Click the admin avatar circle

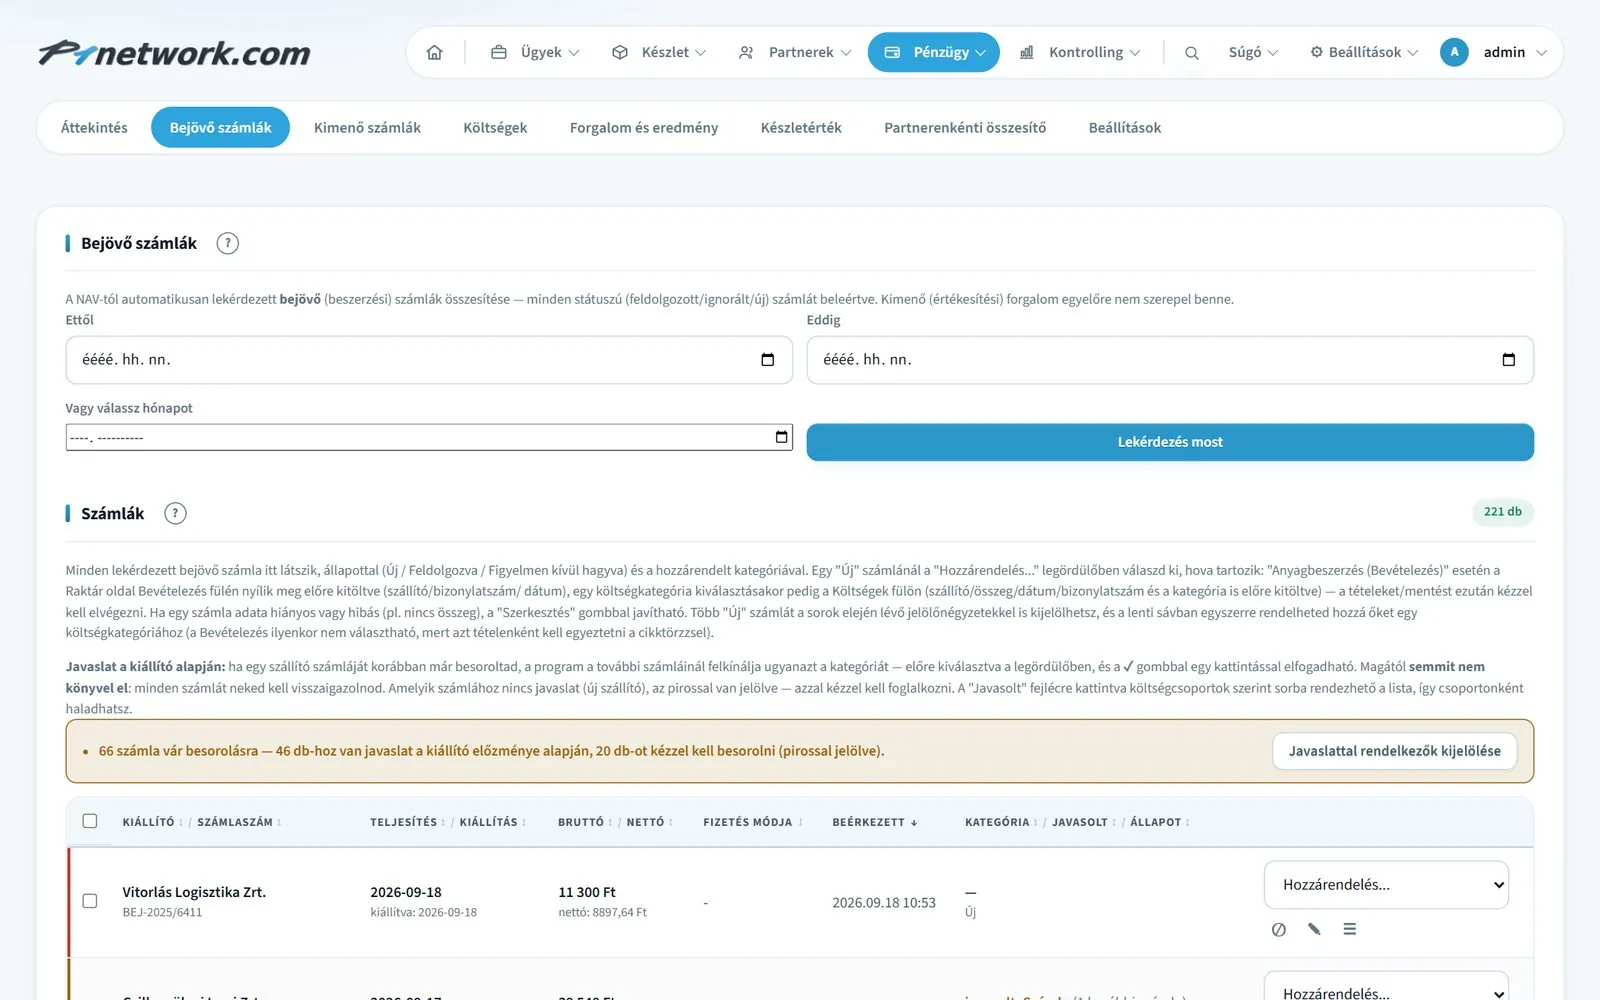click(x=1454, y=52)
